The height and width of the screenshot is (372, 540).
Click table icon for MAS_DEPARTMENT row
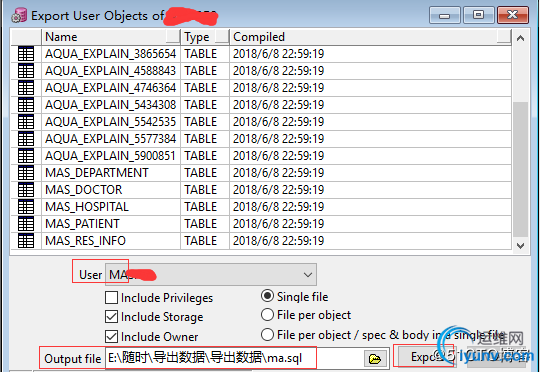coord(26,173)
